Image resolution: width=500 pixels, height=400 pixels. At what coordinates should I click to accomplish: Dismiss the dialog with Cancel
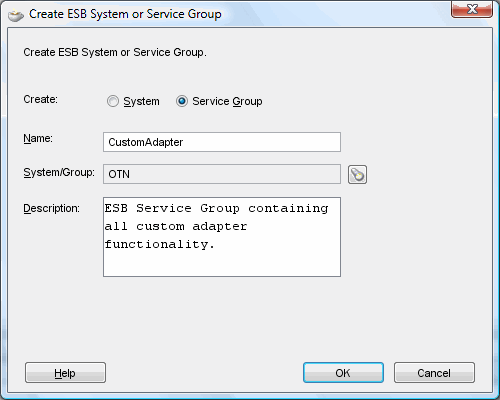tap(434, 373)
